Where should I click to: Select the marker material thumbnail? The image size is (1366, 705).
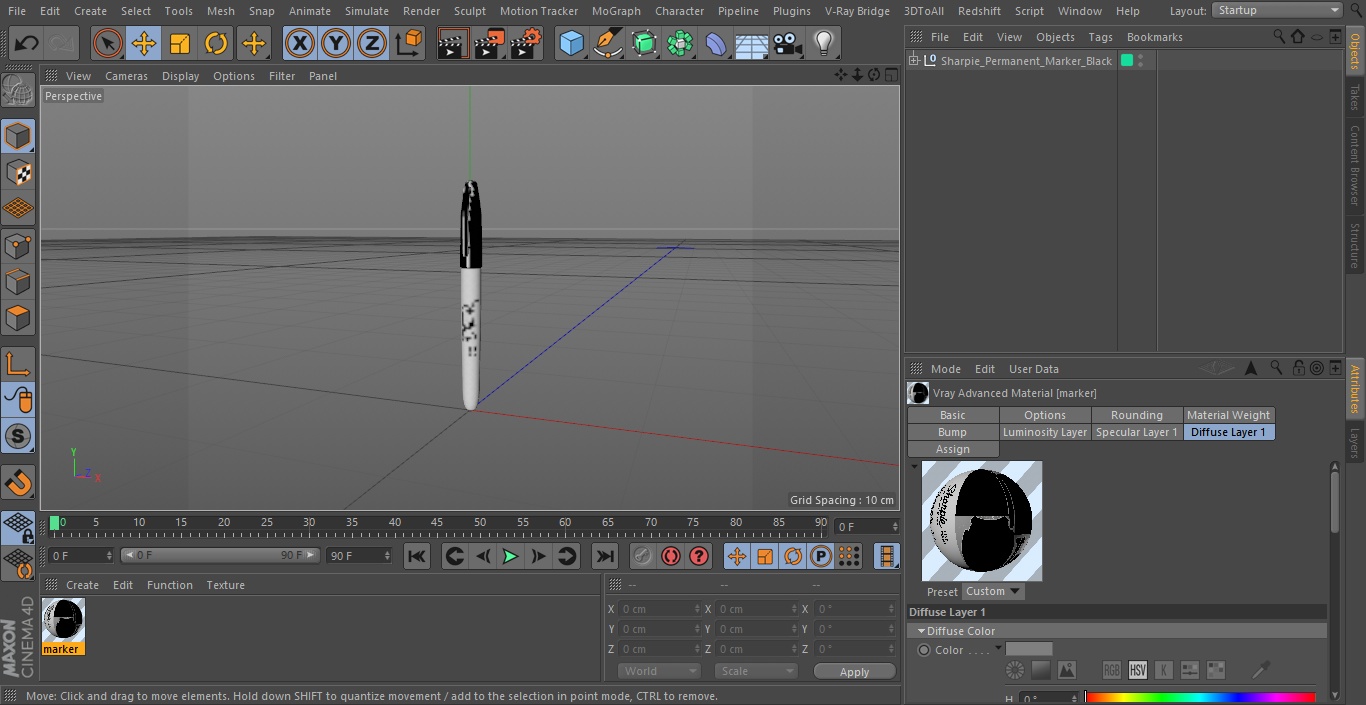63,620
